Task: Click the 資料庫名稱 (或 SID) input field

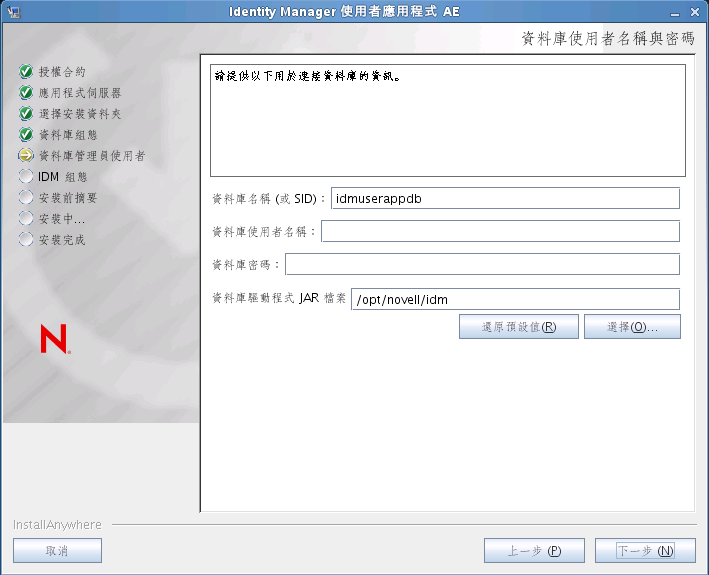Action: tap(505, 198)
